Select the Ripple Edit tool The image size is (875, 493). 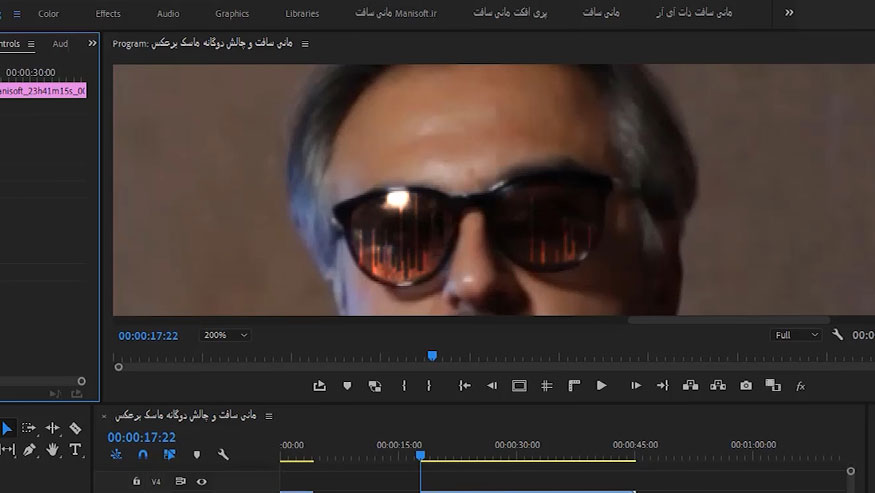point(52,428)
